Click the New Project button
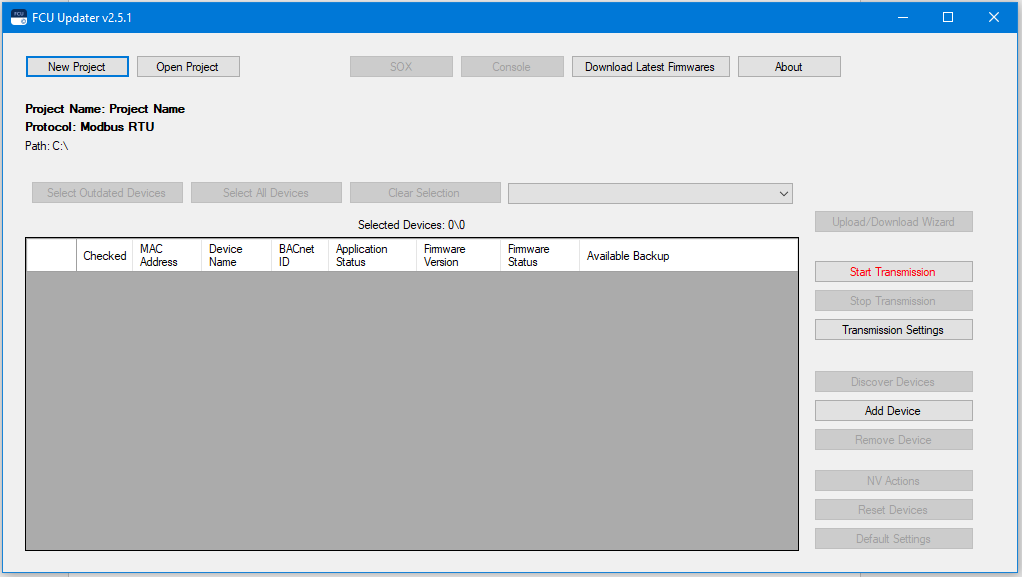The width and height of the screenshot is (1022, 577). tap(77, 67)
